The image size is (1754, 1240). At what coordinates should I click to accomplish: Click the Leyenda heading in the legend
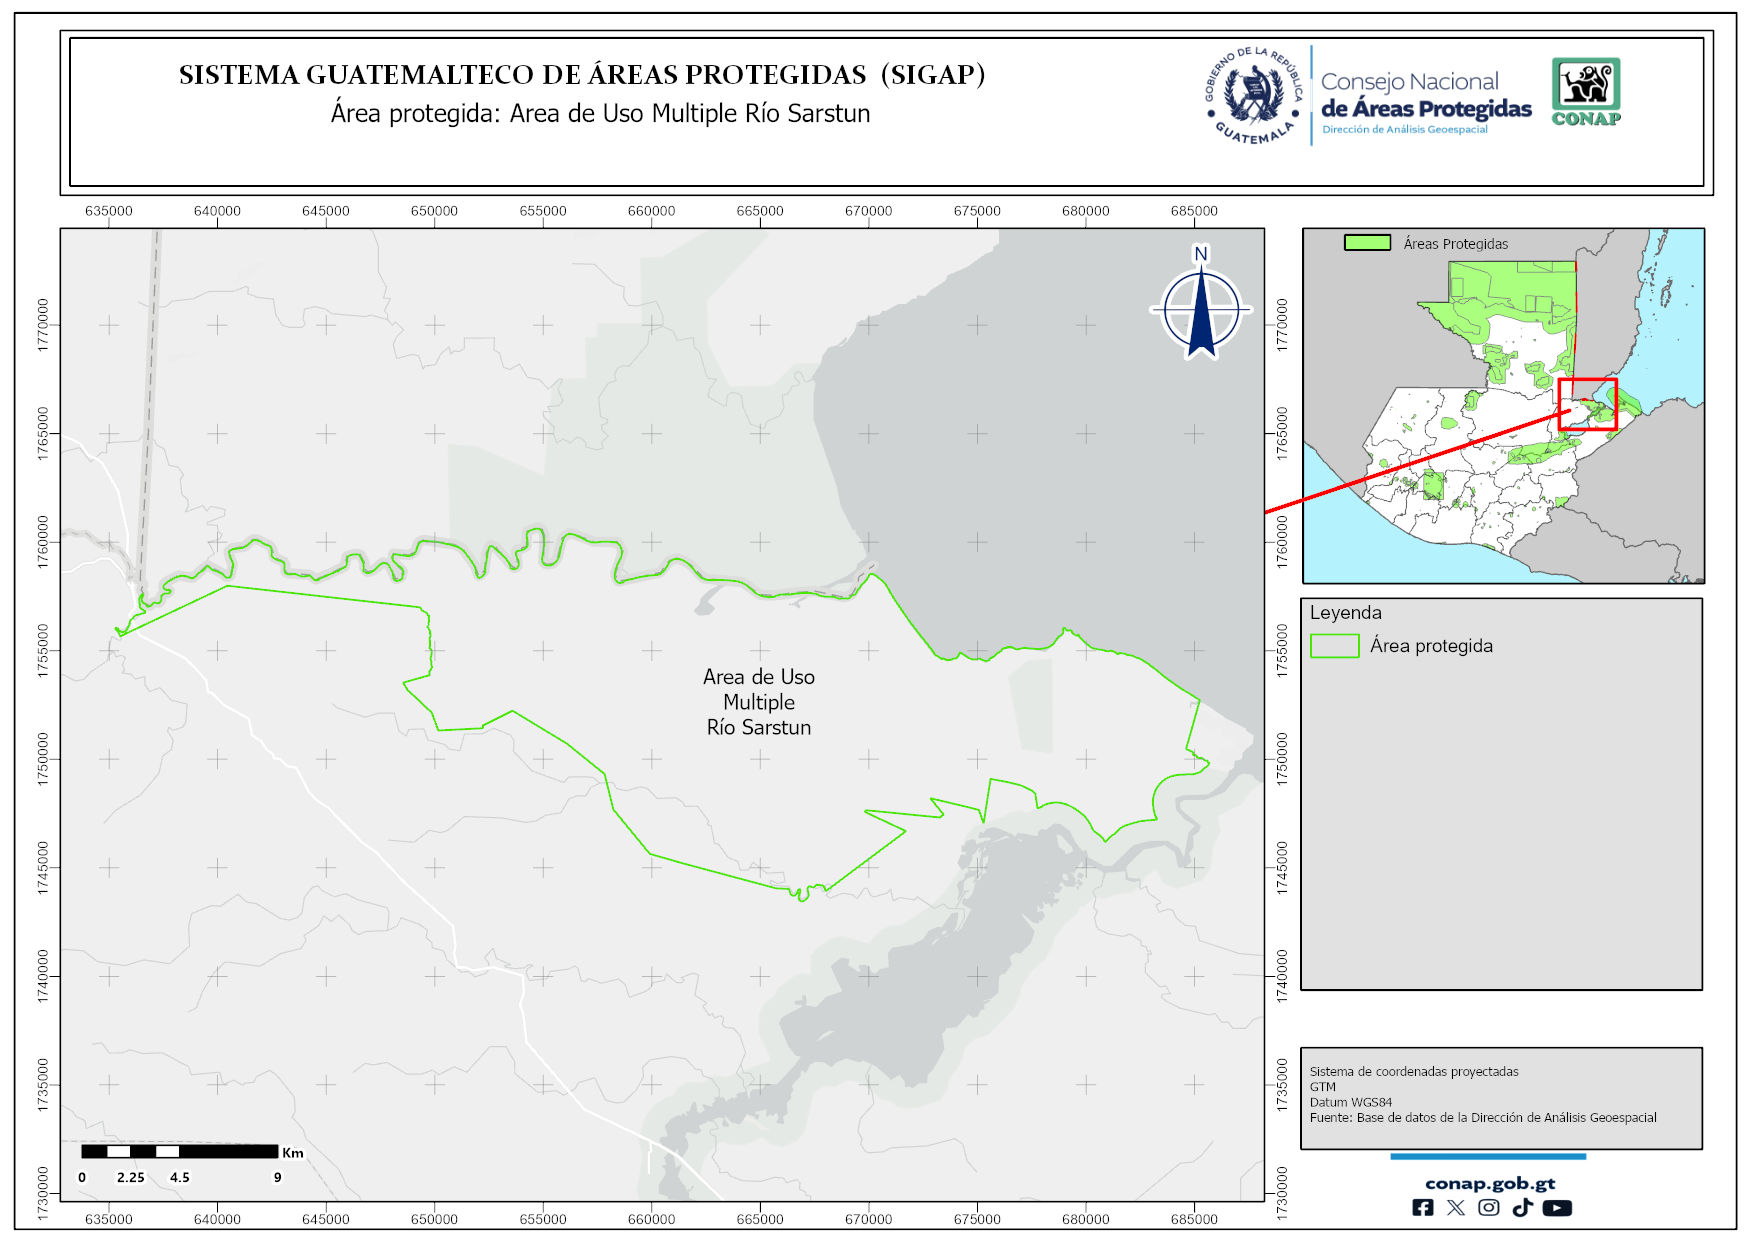(1345, 613)
